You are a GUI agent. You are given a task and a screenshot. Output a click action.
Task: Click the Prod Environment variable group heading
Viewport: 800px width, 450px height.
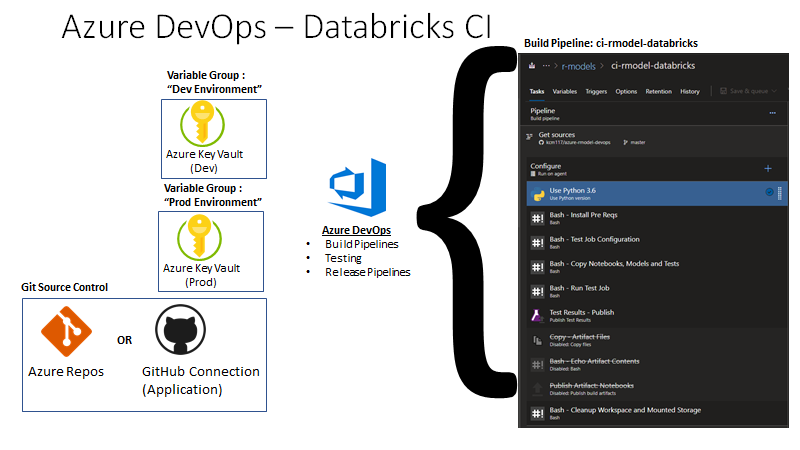(x=213, y=195)
